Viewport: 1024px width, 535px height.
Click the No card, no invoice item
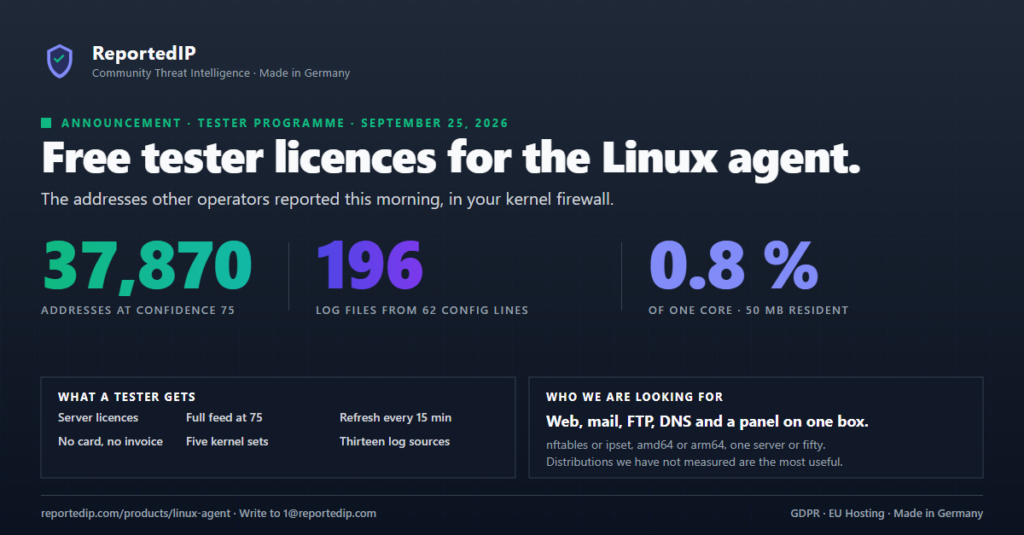coord(110,442)
